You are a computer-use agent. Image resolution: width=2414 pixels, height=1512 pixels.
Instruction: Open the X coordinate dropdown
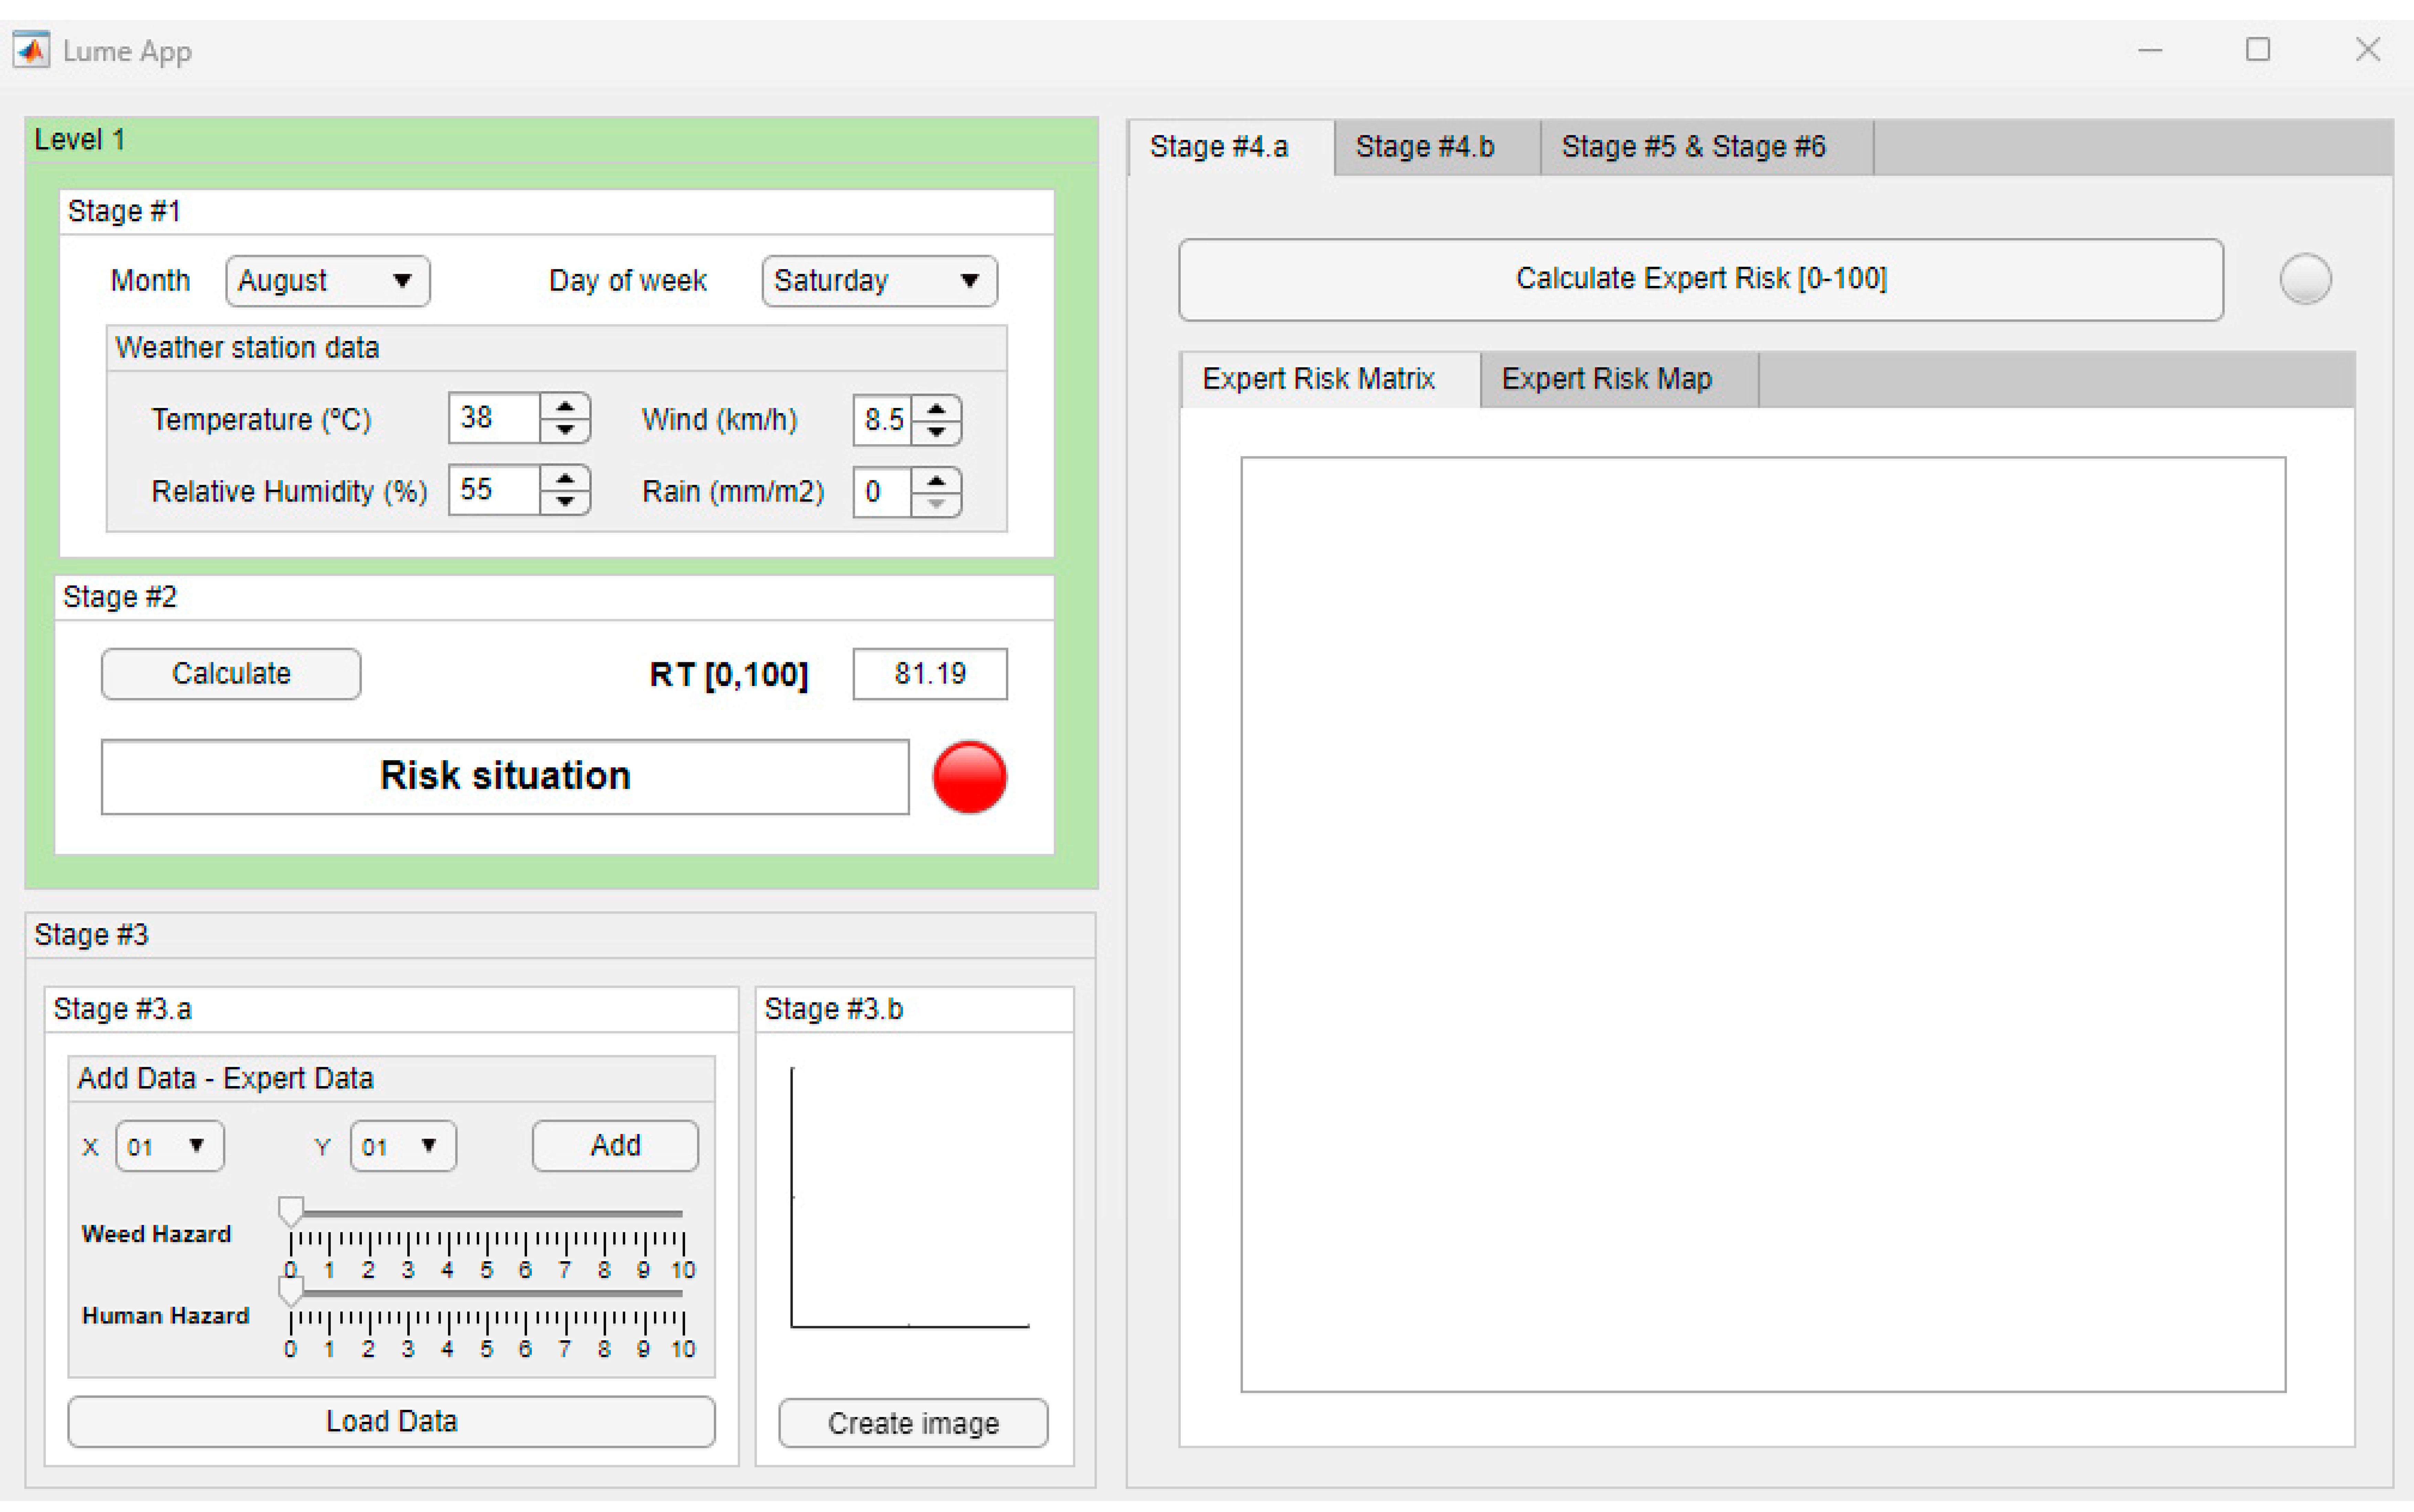point(170,1146)
